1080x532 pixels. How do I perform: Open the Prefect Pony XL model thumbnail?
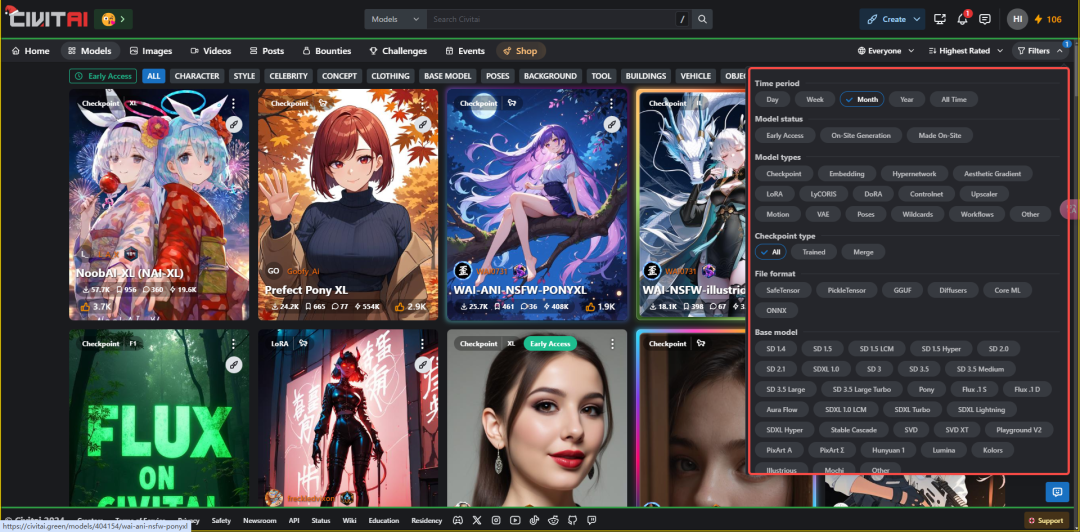click(x=347, y=190)
